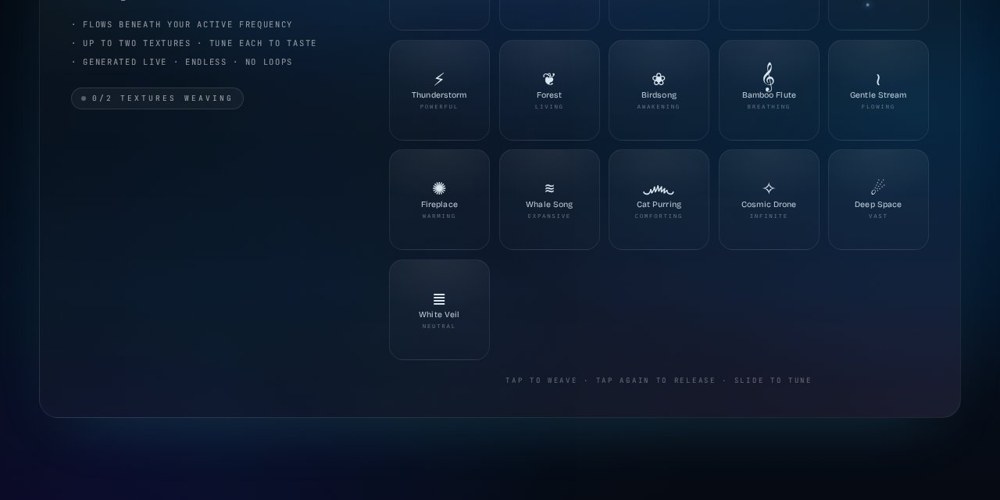Click the Cosmic Drone sparkle icon
The height and width of the screenshot is (500, 1000).
tap(768, 188)
